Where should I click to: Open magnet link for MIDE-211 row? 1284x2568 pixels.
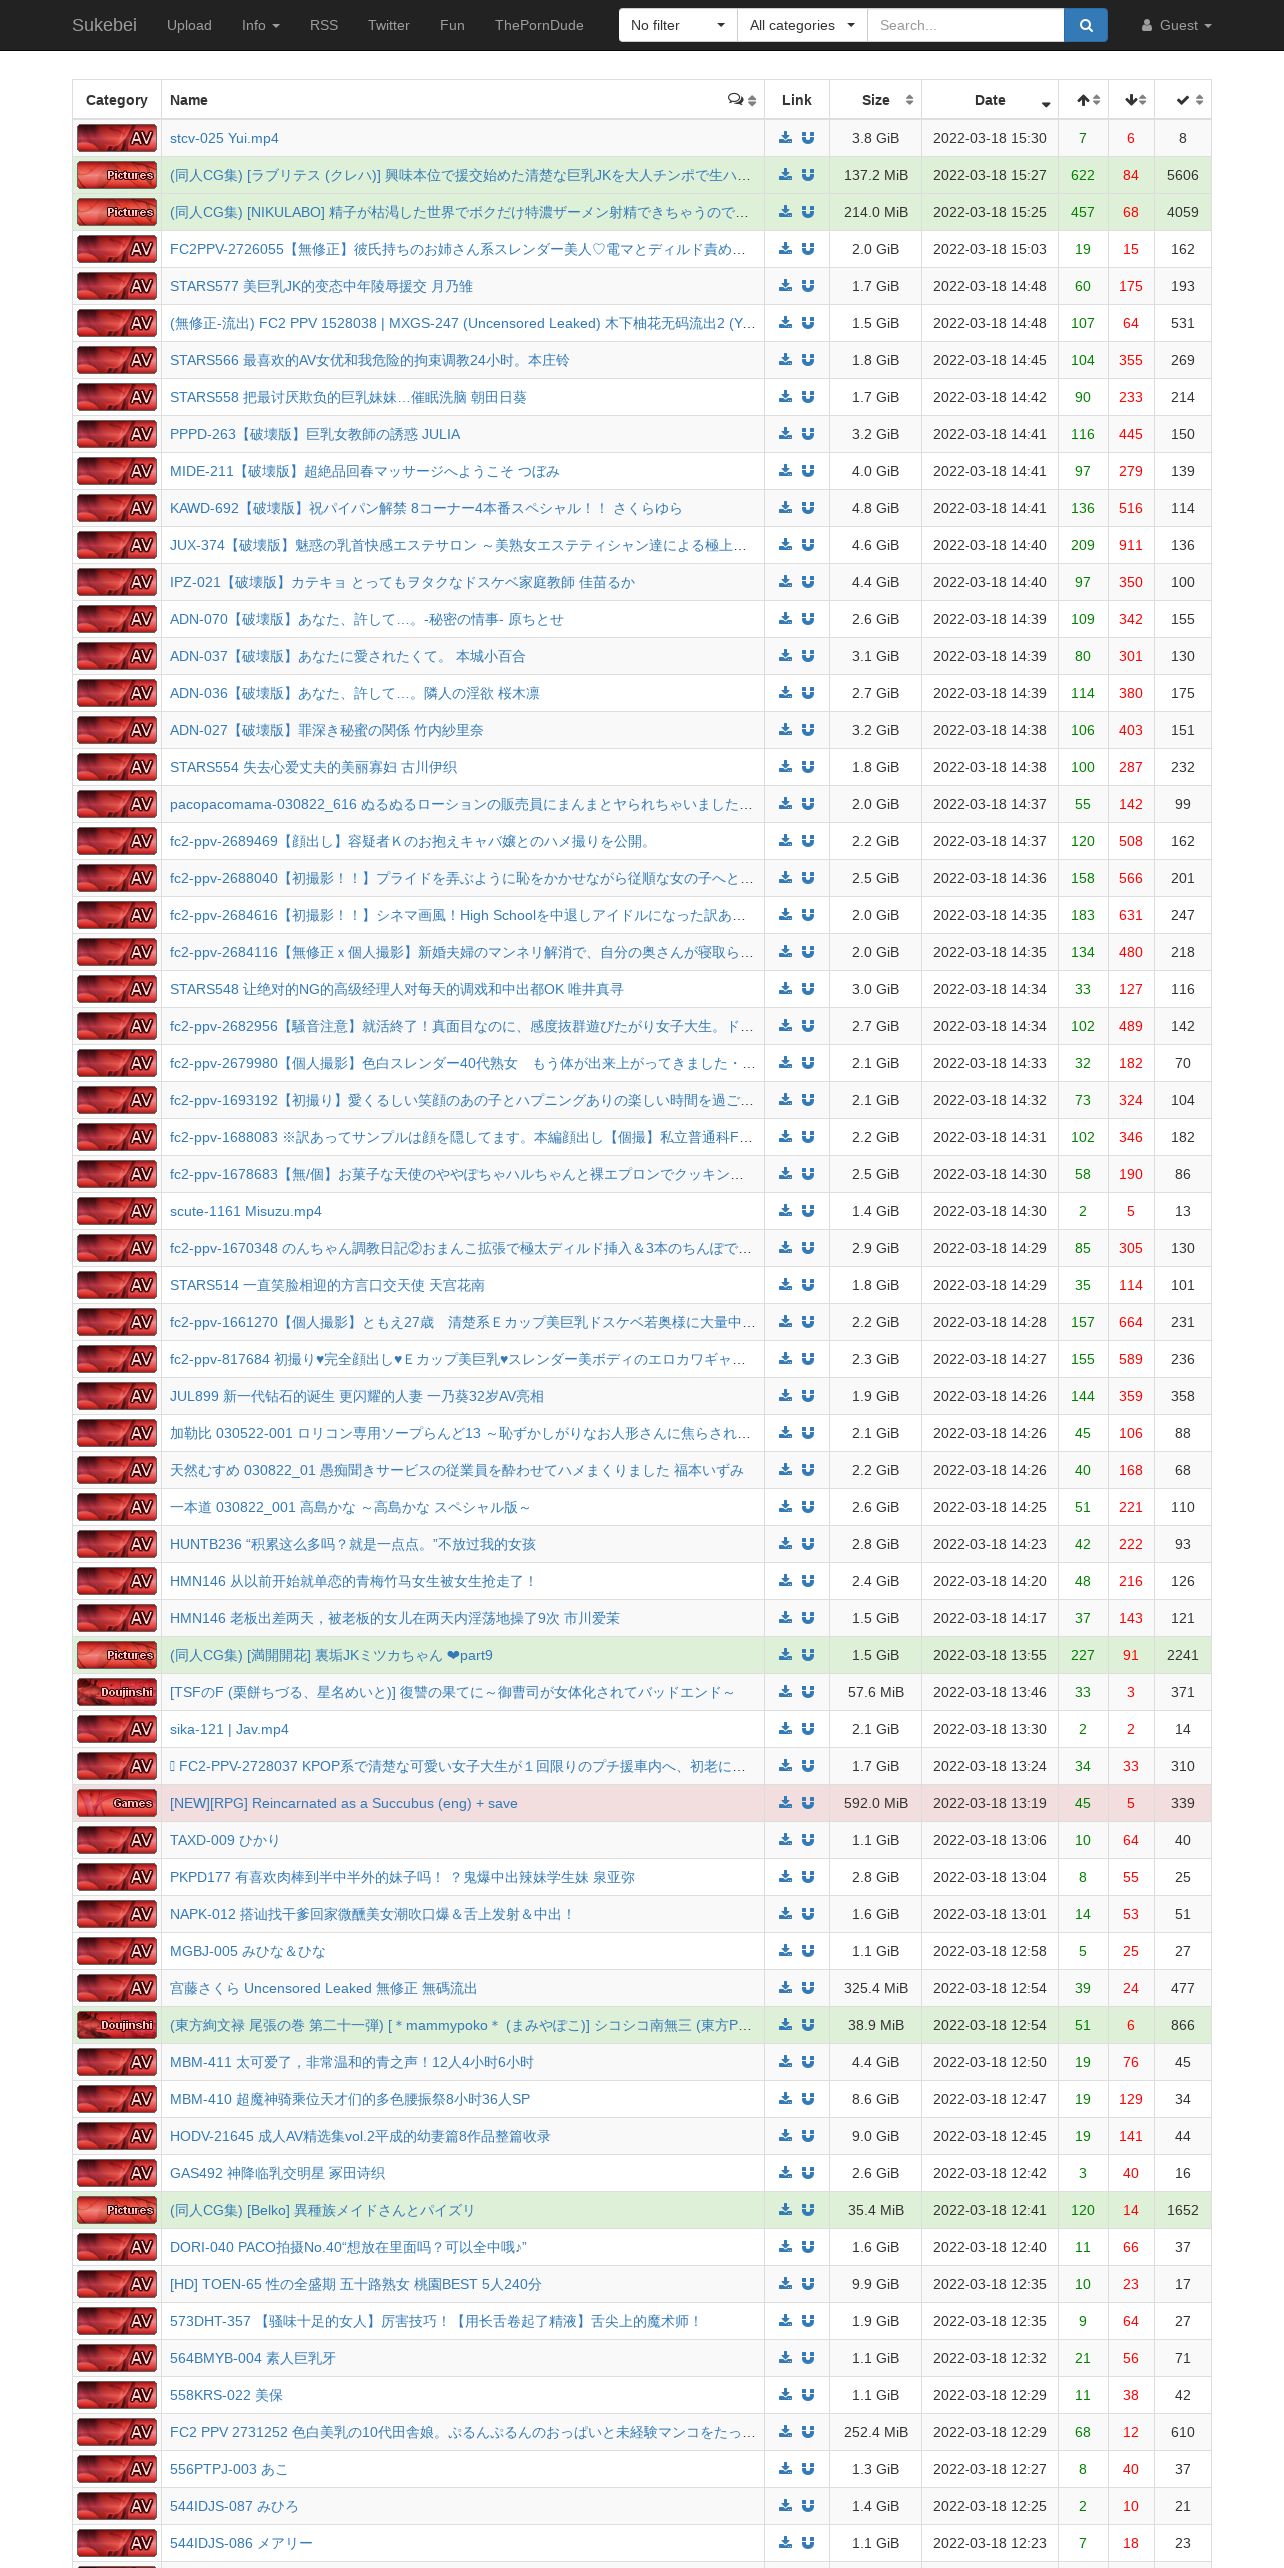[x=808, y=471]
